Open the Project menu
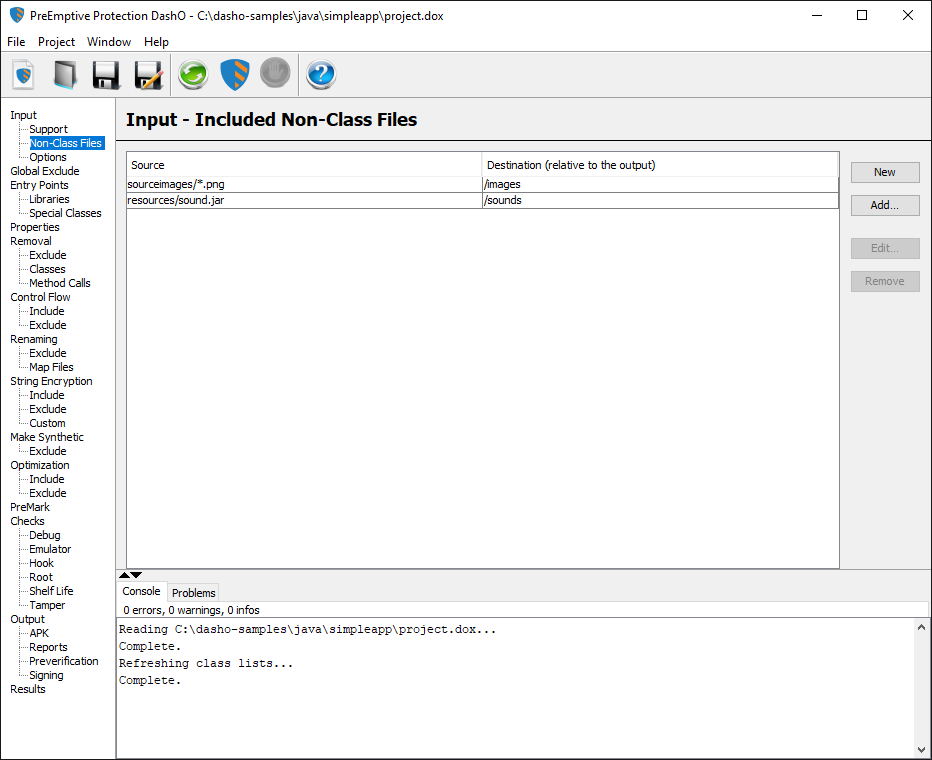 pyautogui.click(x=56, y=42)
